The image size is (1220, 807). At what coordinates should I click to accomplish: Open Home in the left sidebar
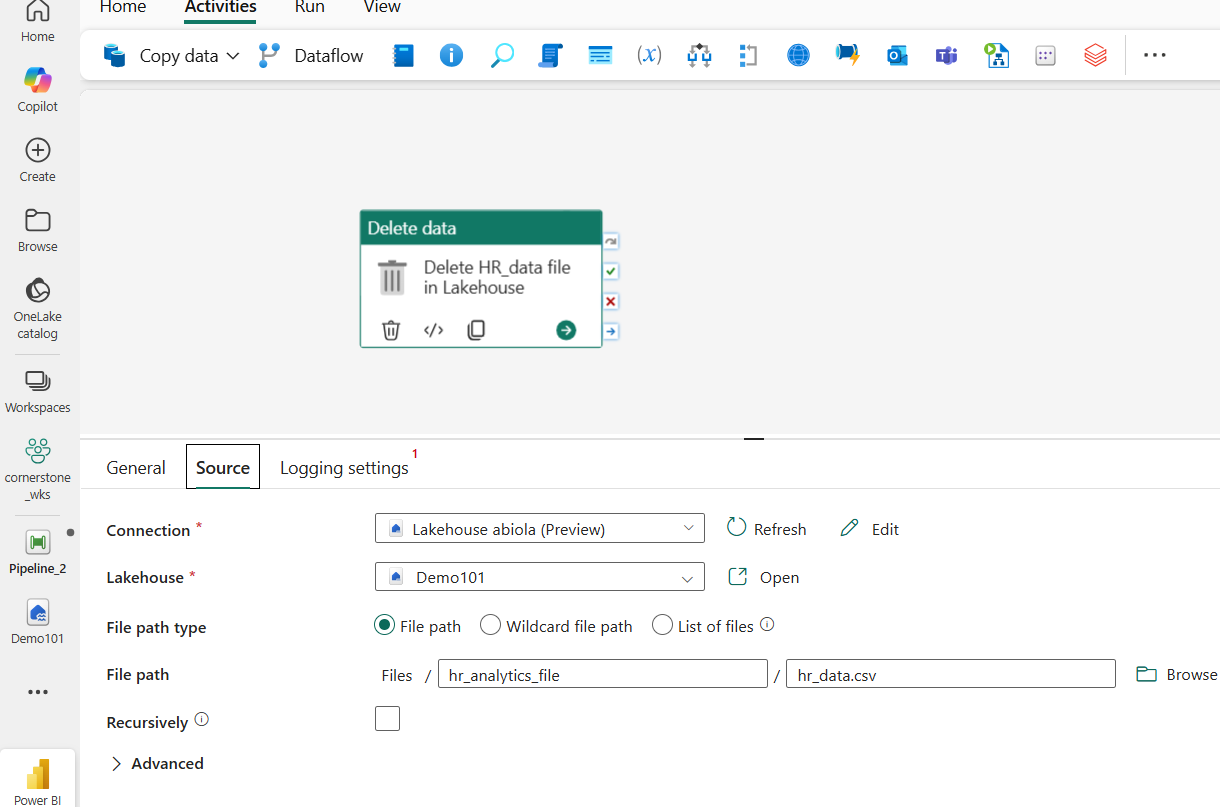tap(38, 22)
